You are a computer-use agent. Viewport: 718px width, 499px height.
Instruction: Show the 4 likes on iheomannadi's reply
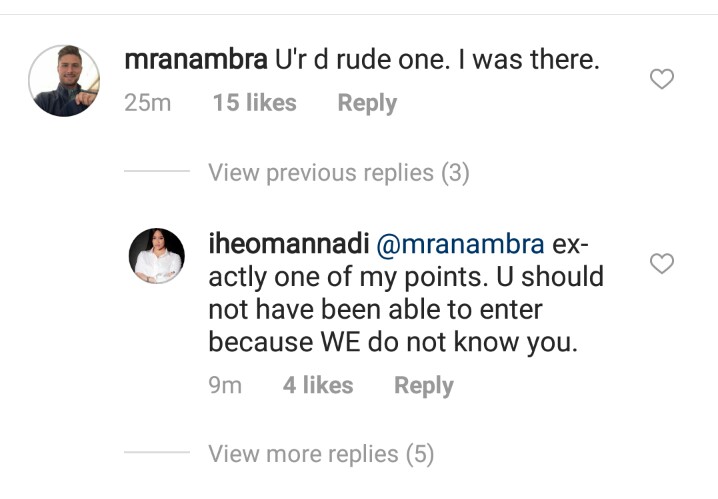317,386
